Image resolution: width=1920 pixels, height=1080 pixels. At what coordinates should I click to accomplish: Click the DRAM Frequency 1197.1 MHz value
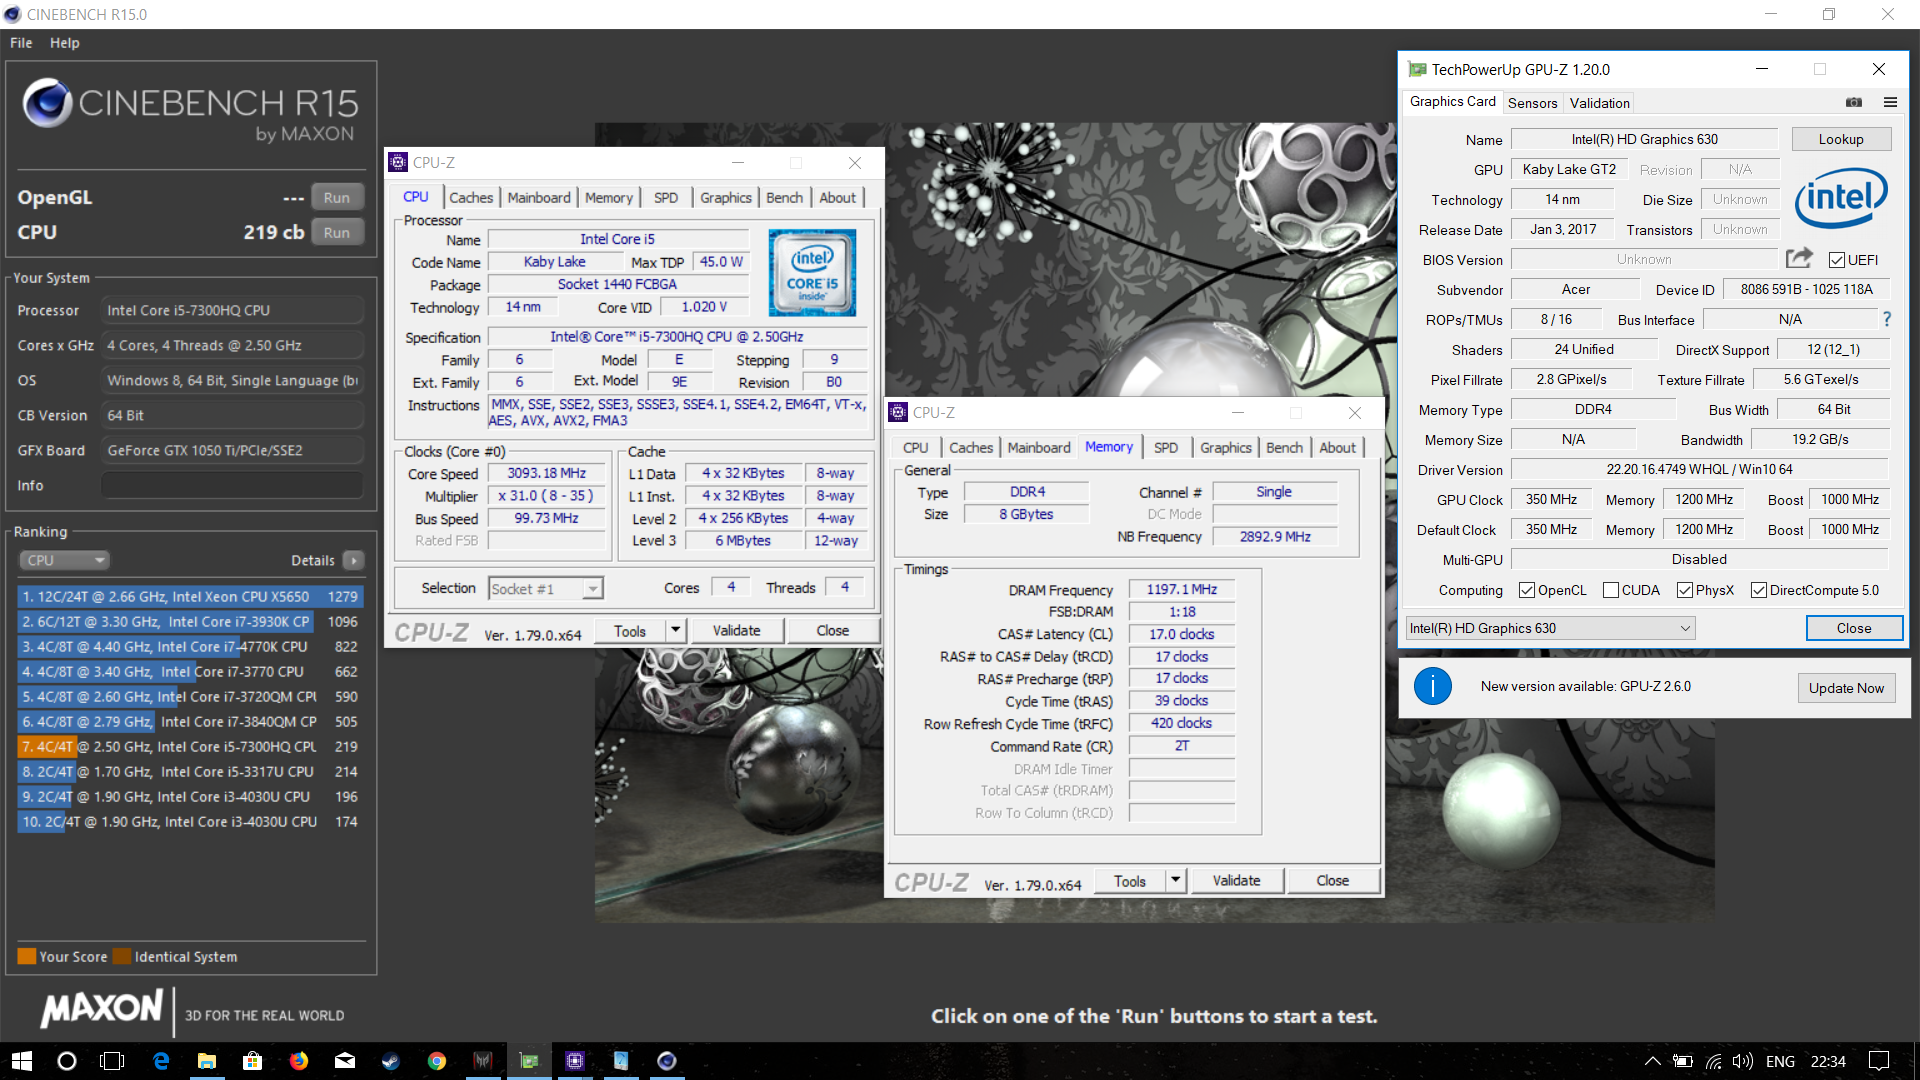1181,590
